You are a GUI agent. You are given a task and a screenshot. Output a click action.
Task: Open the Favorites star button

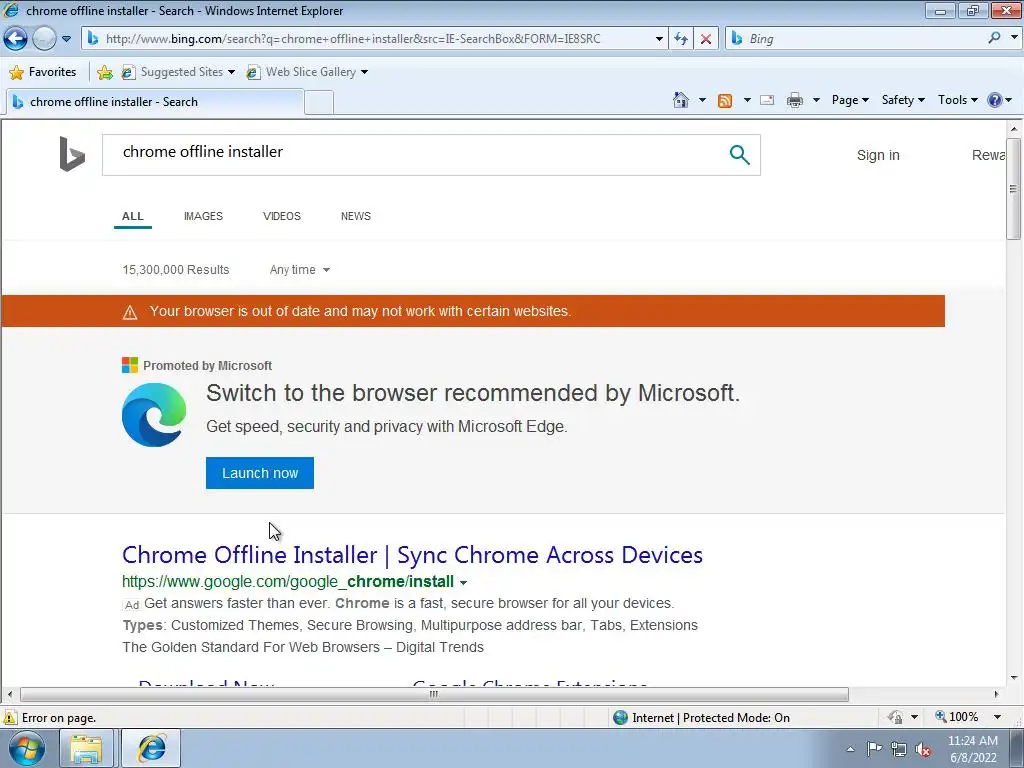click(x=43, y=72)
